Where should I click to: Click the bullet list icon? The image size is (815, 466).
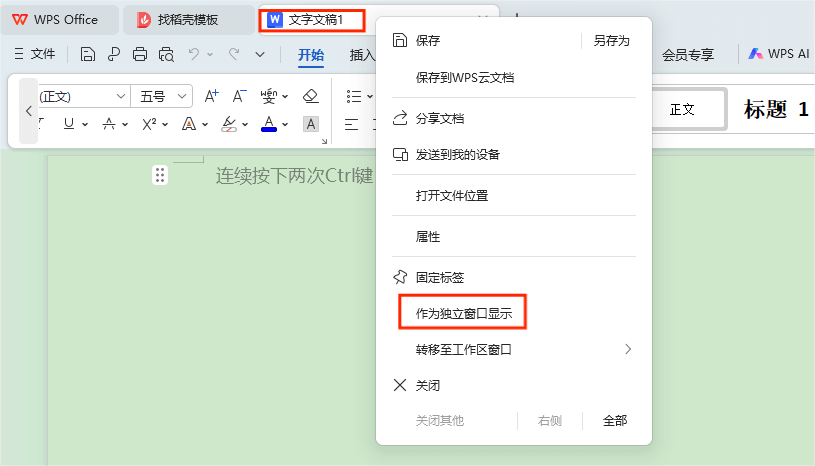(x=354, y=96)
